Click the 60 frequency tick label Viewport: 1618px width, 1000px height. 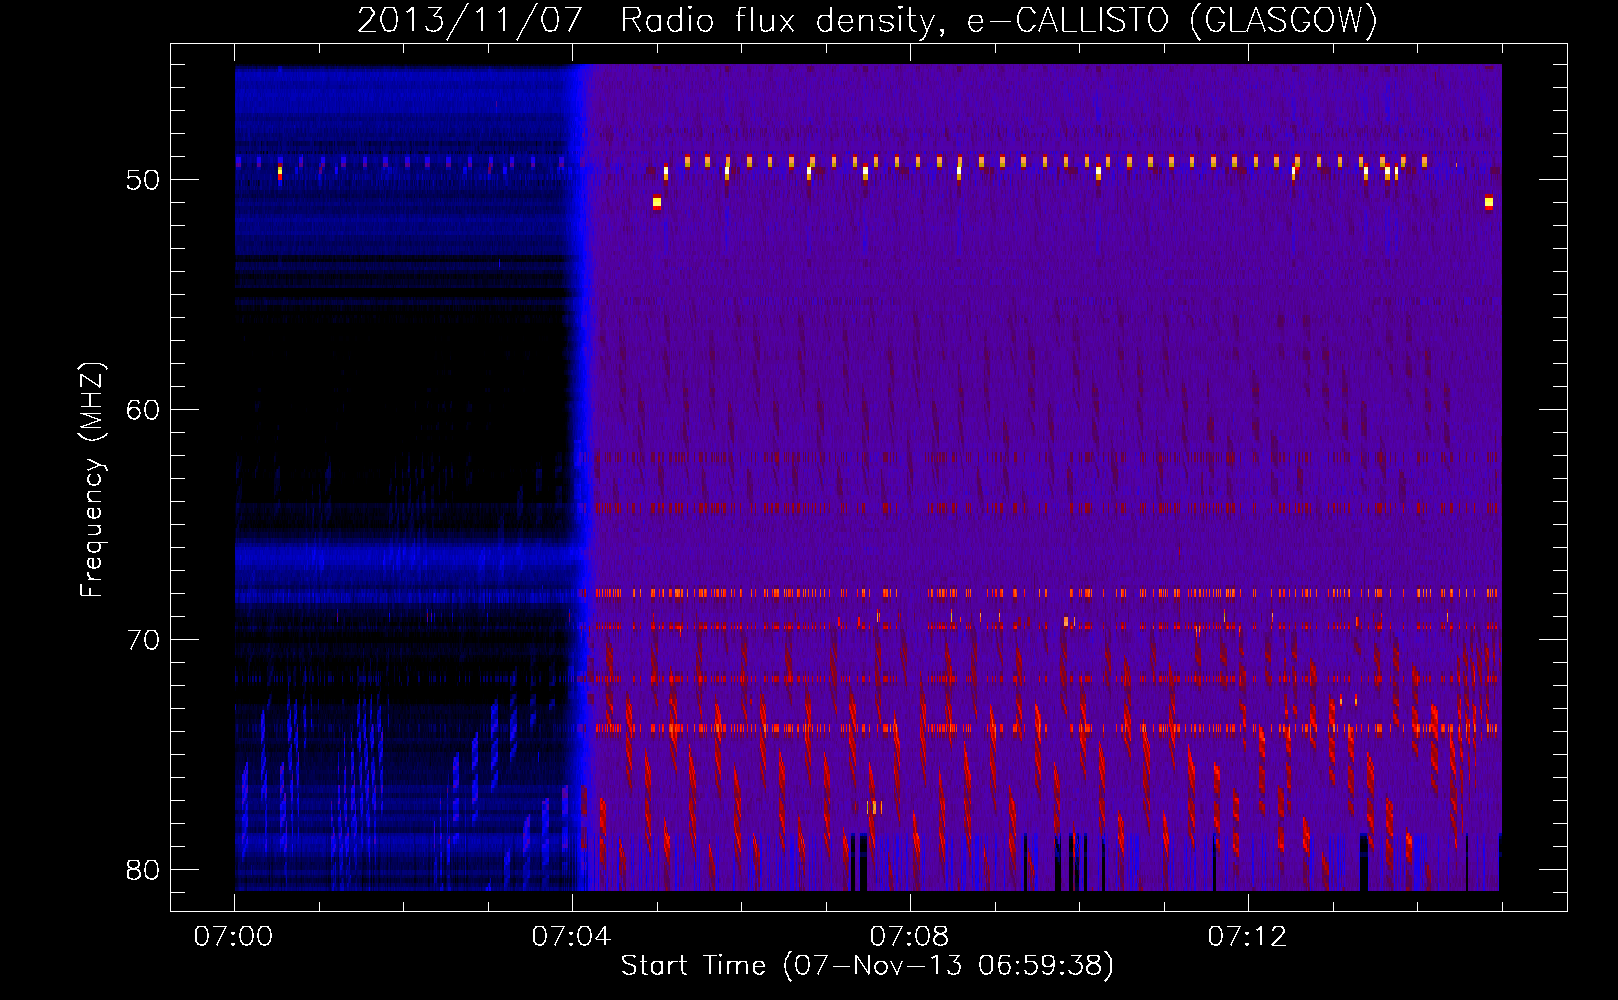pyautogui.click(x=143, y=410)
